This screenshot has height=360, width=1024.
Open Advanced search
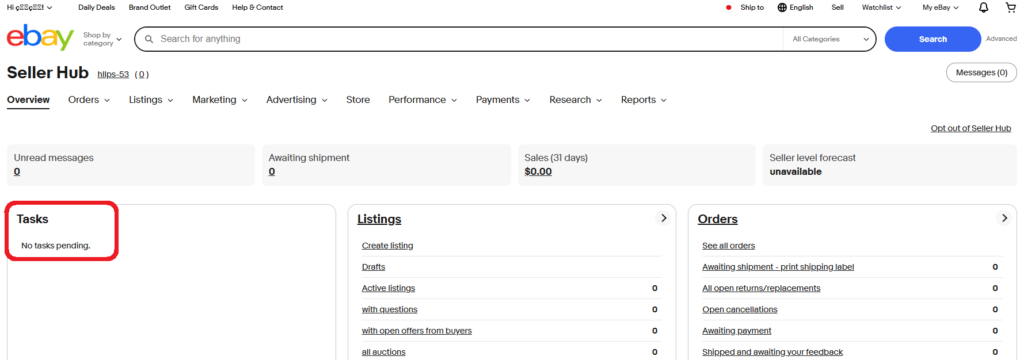pyautogui.click(x=1001, y=39)
